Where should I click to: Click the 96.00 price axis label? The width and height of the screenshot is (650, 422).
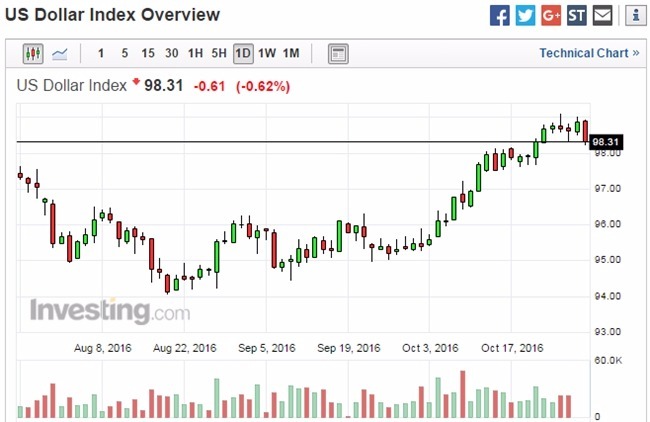(608, 224)
